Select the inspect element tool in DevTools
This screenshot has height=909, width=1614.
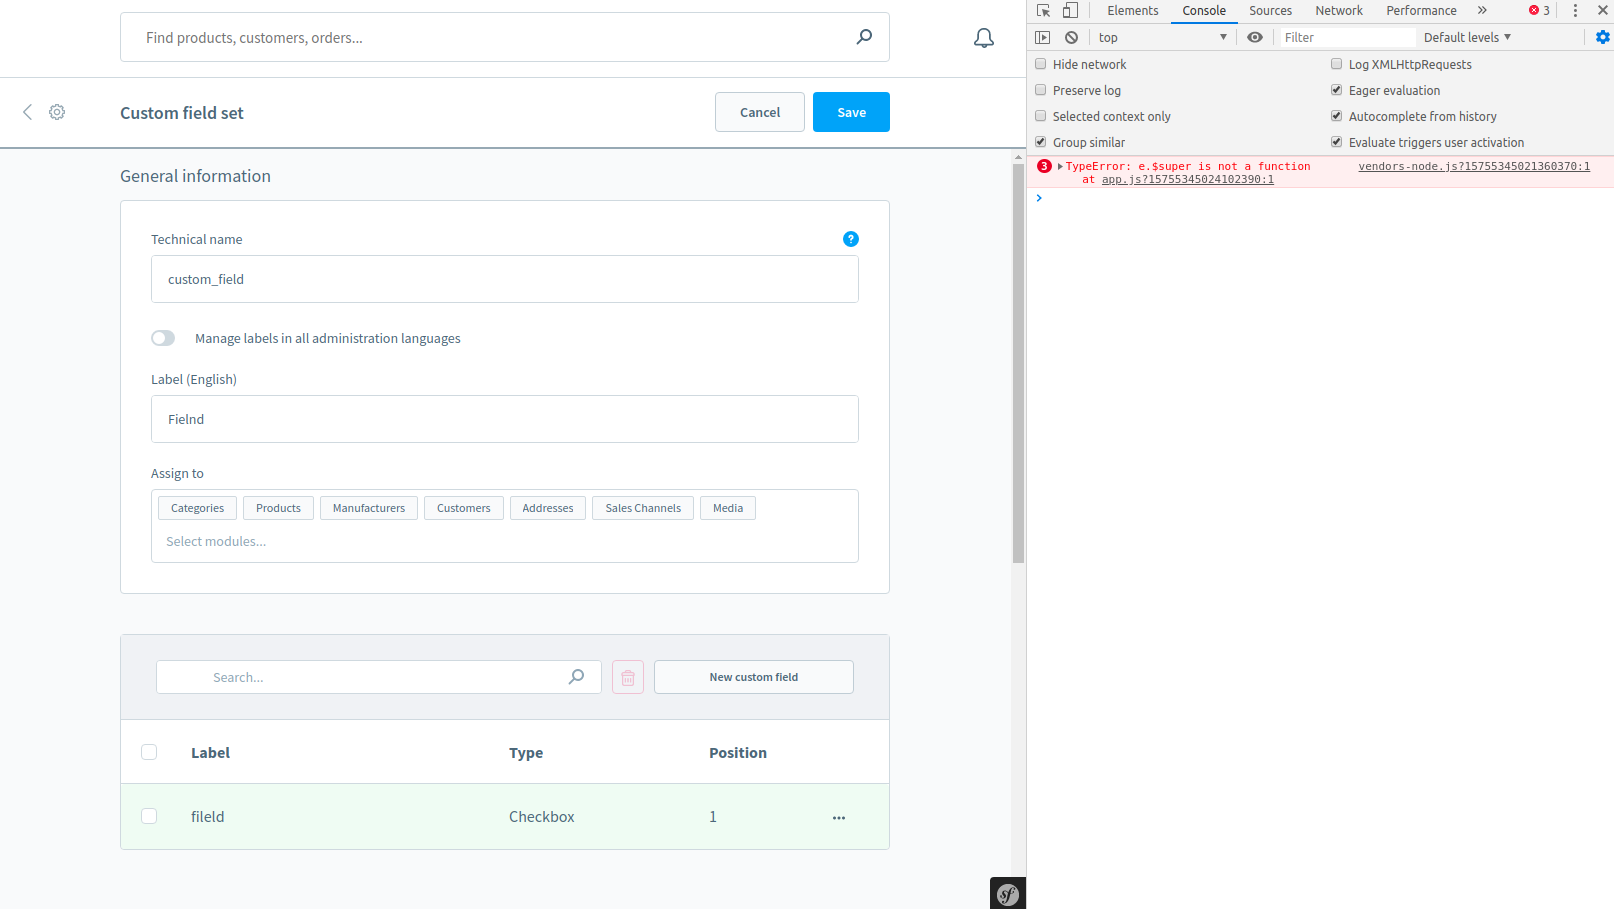pos(1043,10)
